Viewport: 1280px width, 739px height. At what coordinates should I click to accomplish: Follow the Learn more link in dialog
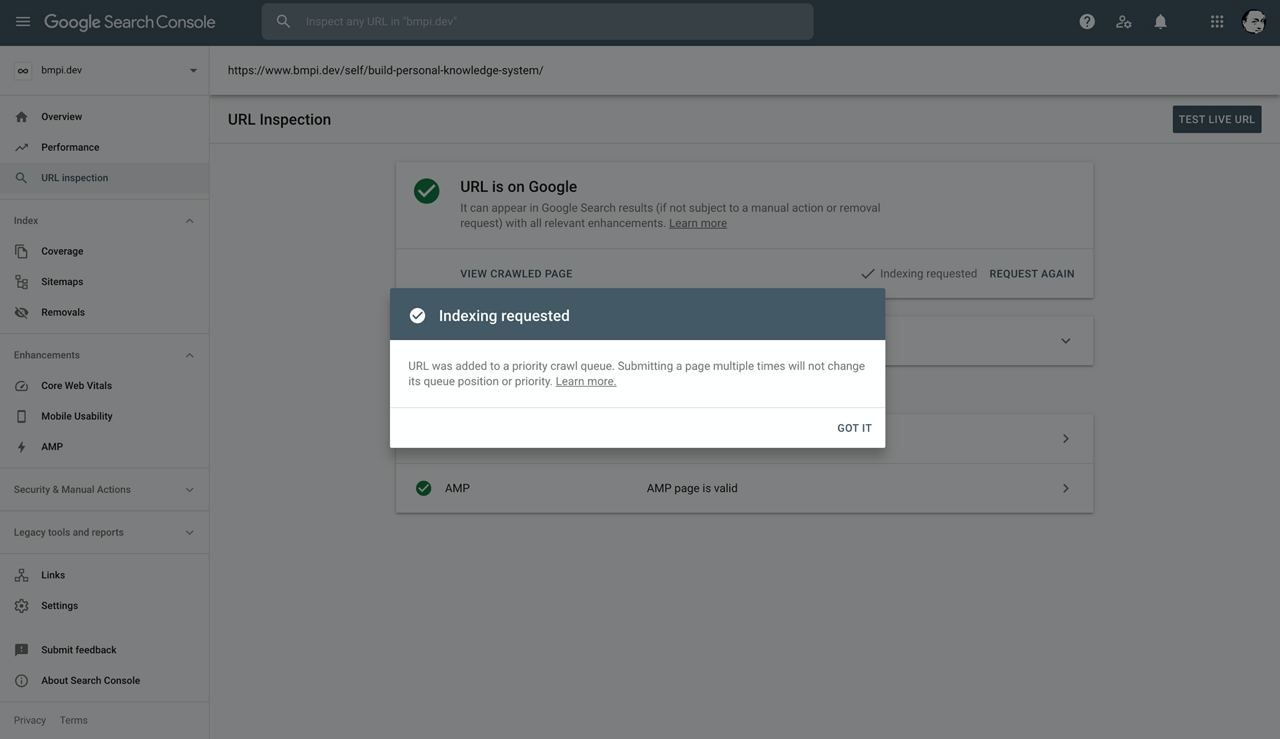point(585,382)
